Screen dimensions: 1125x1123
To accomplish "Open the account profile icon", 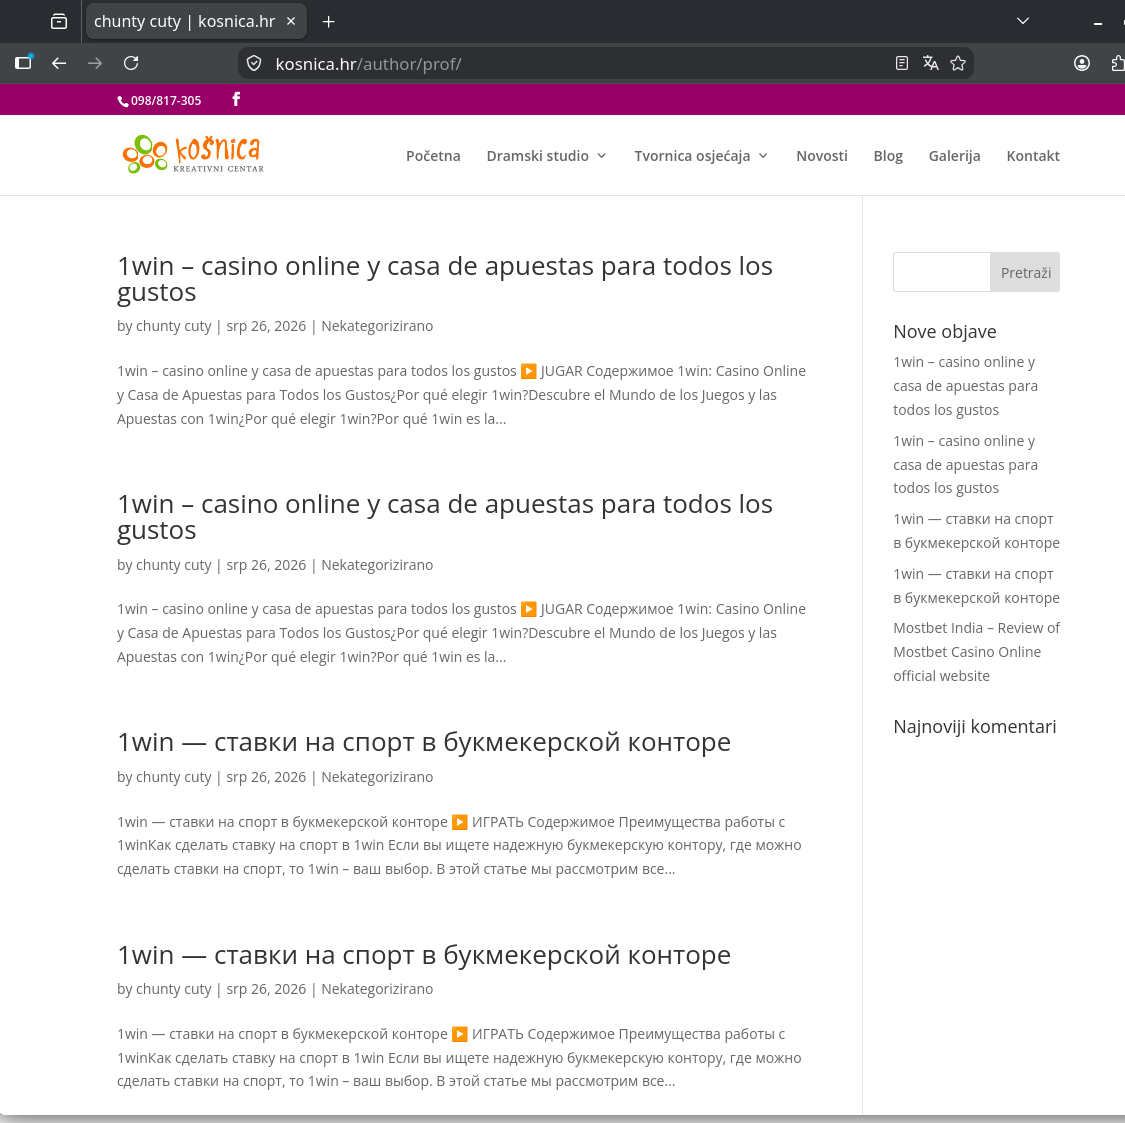I will coord(1082,63).
